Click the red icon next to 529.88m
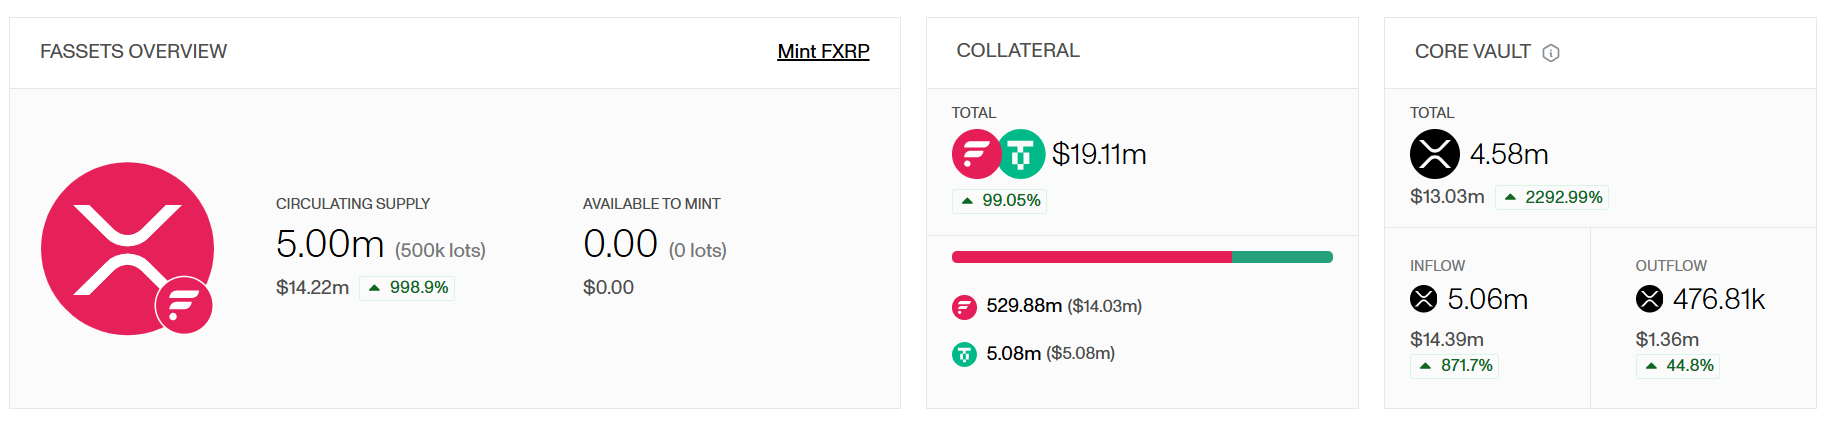This screenshot has height=424, width=1833. tap(964, 307)
